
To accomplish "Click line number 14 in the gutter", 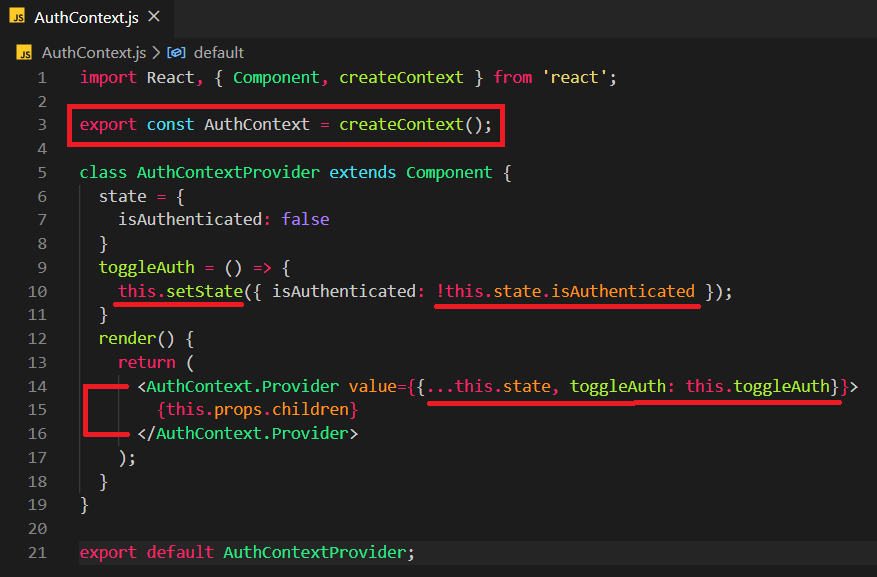I will (x=37, y=386).
